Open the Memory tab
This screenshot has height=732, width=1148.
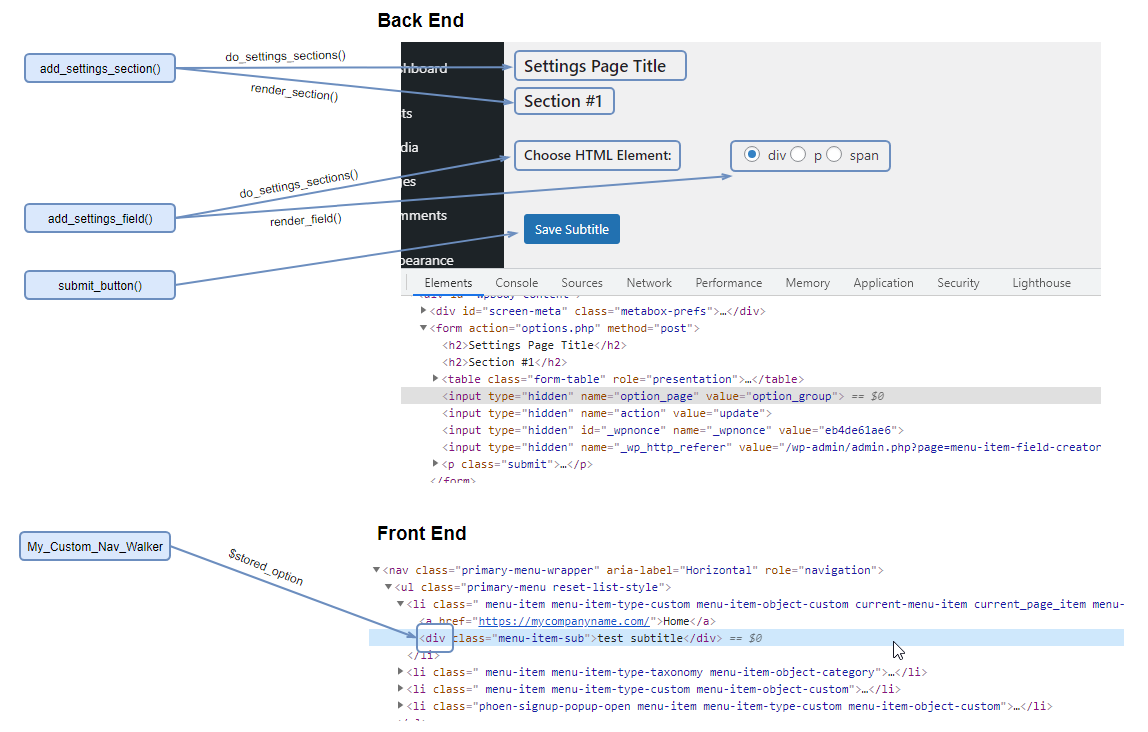(x=808, y=283)
